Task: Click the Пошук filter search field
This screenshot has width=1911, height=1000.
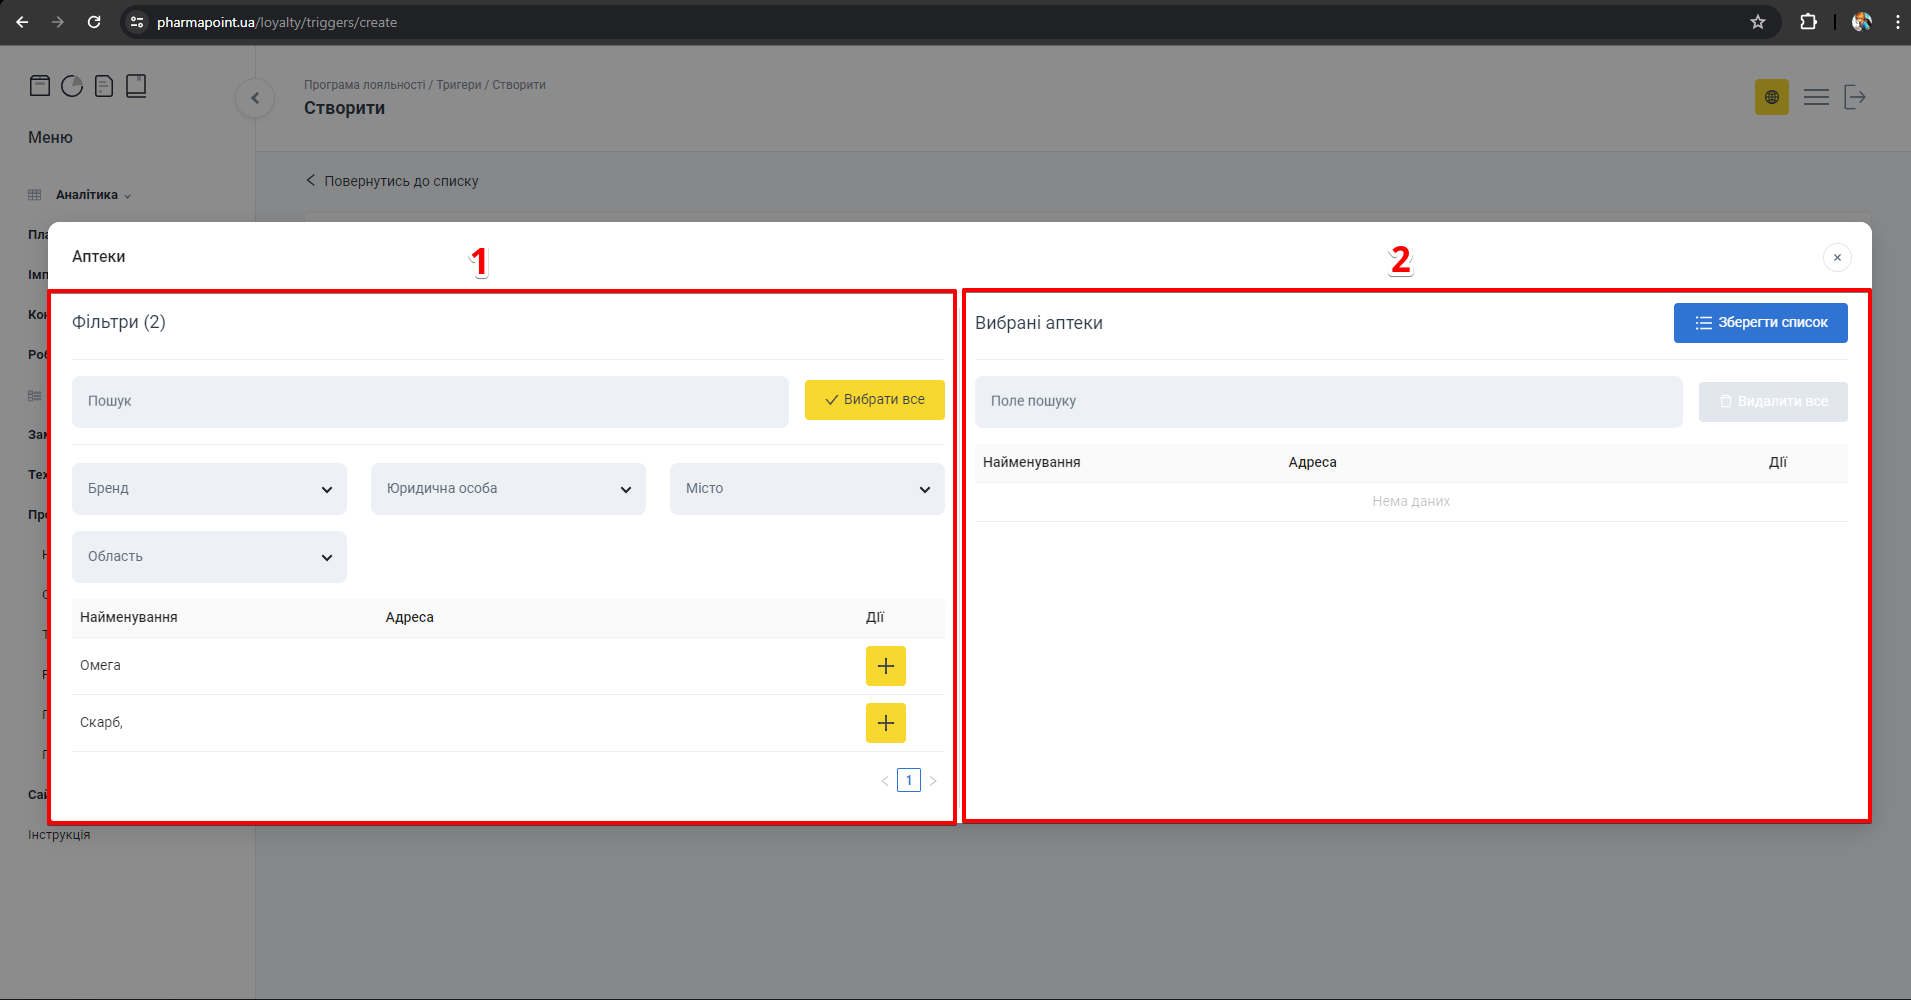Action: pos(430,402)
